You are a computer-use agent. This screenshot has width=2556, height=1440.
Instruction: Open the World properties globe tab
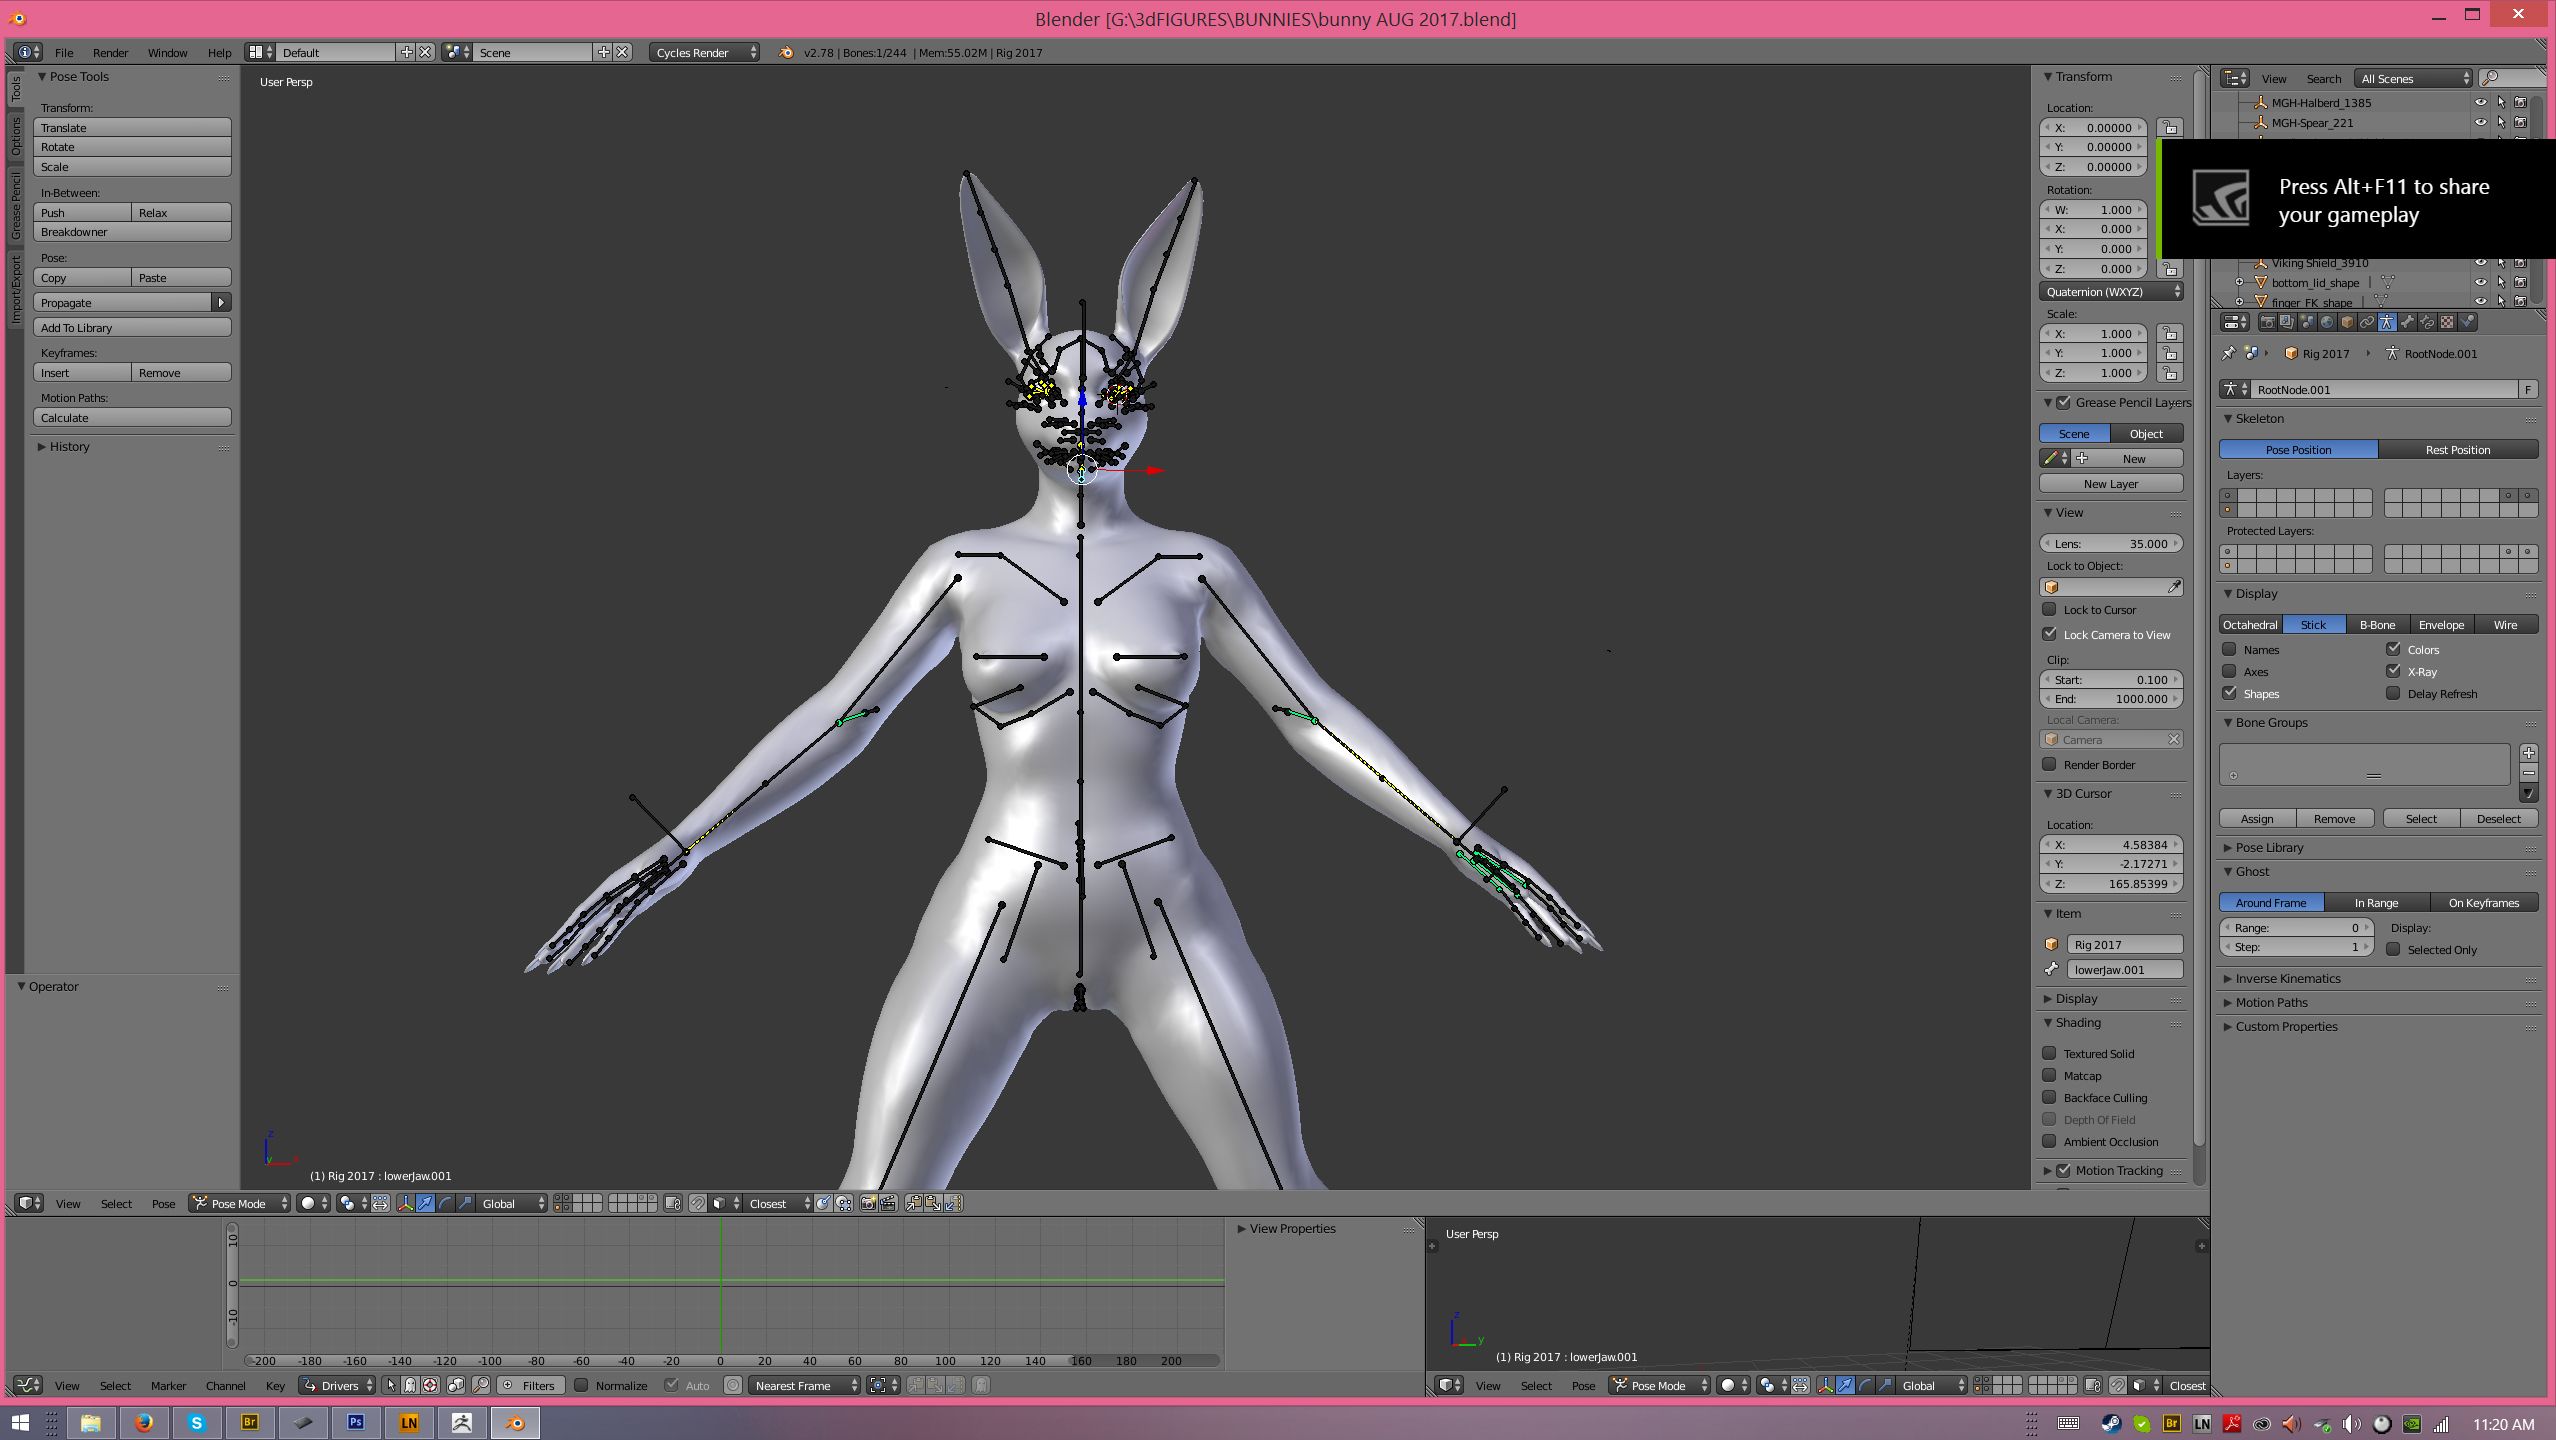[x=2327, y=322]
